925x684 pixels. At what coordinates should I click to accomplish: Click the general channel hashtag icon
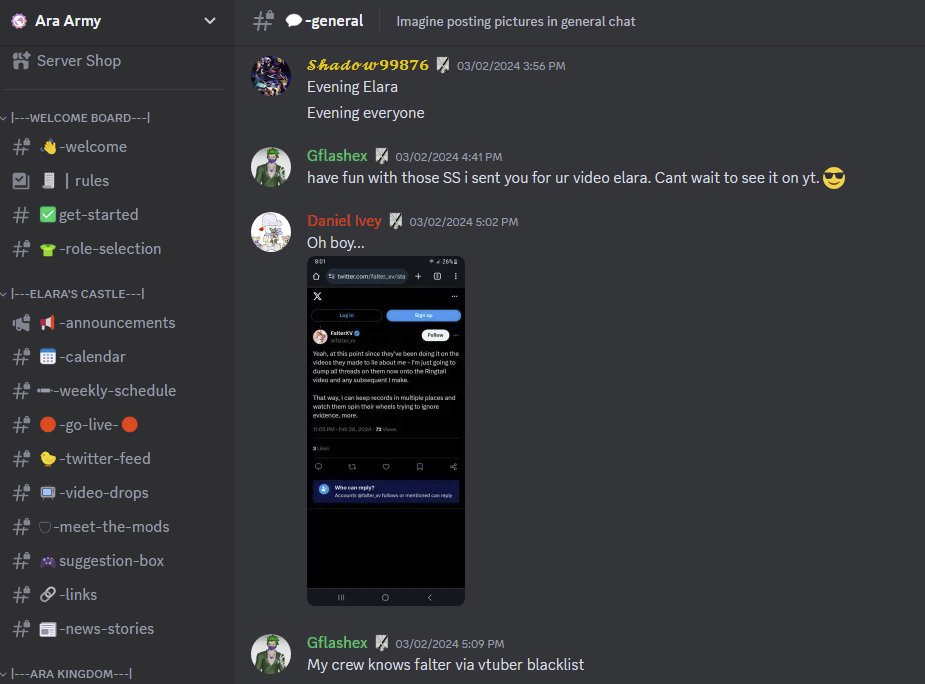(263, 21)
